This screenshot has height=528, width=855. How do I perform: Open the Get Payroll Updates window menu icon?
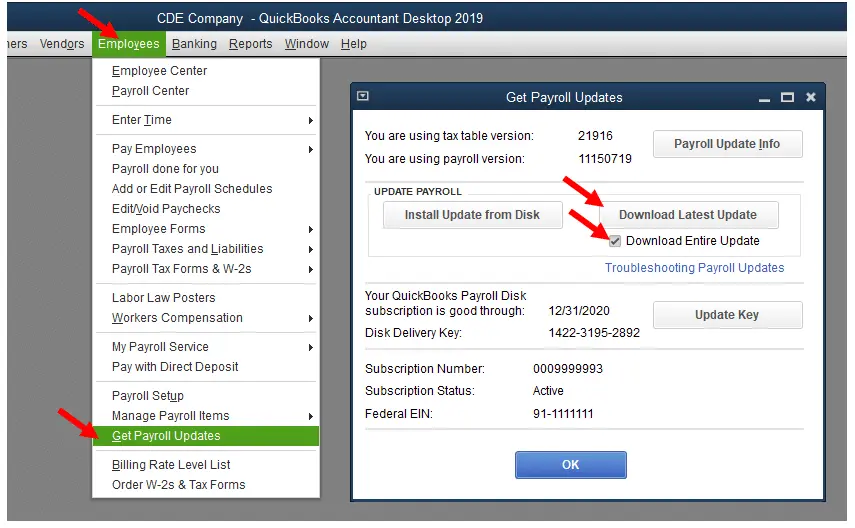(x=363, y=97)
